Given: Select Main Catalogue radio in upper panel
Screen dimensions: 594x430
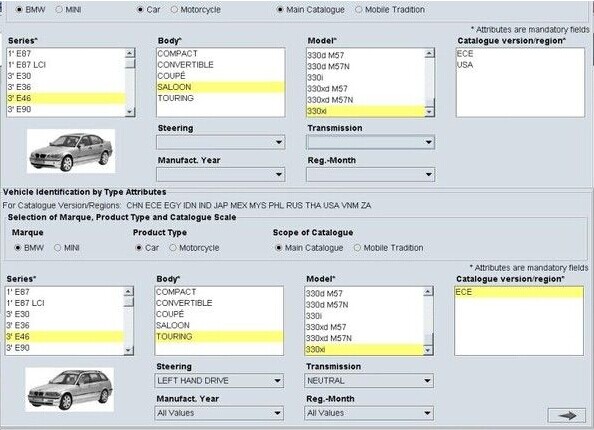Looking at the screenshot, I should point(280,10).
